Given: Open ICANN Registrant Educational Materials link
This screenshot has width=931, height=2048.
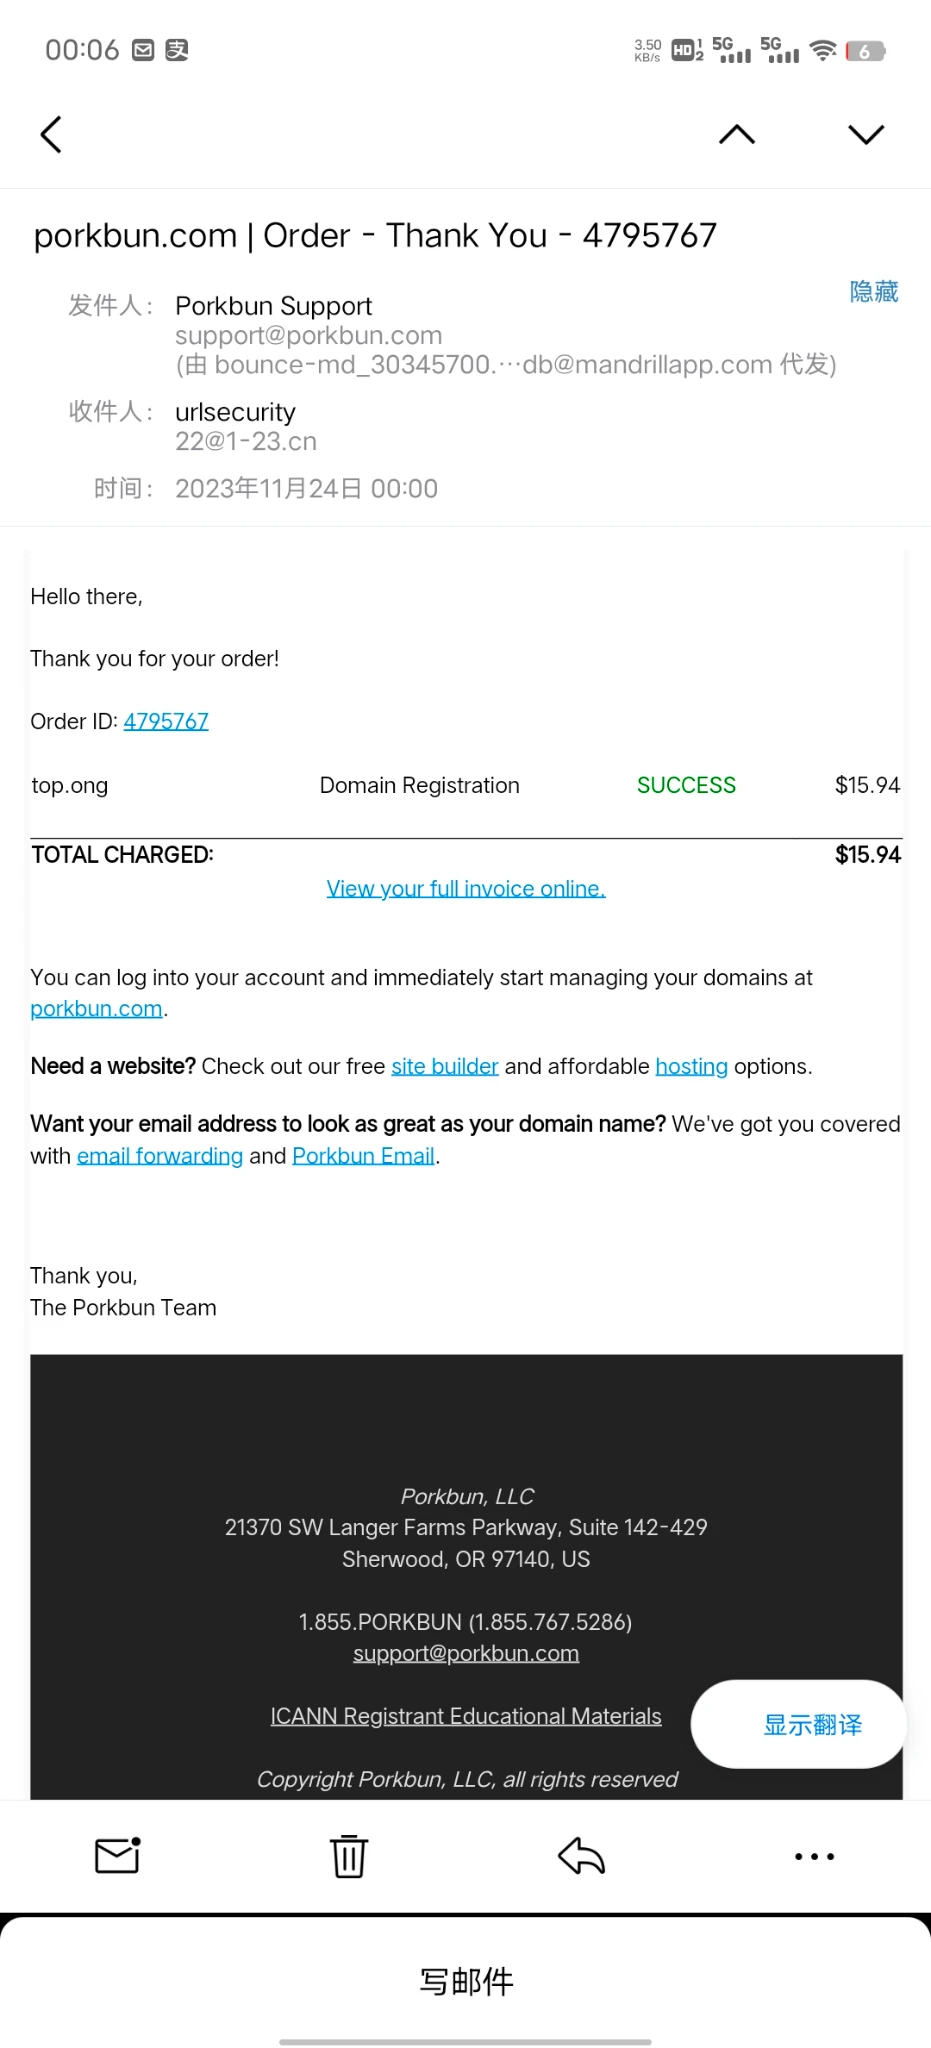Looking at the screenshot, I should tap(466, 1716).
